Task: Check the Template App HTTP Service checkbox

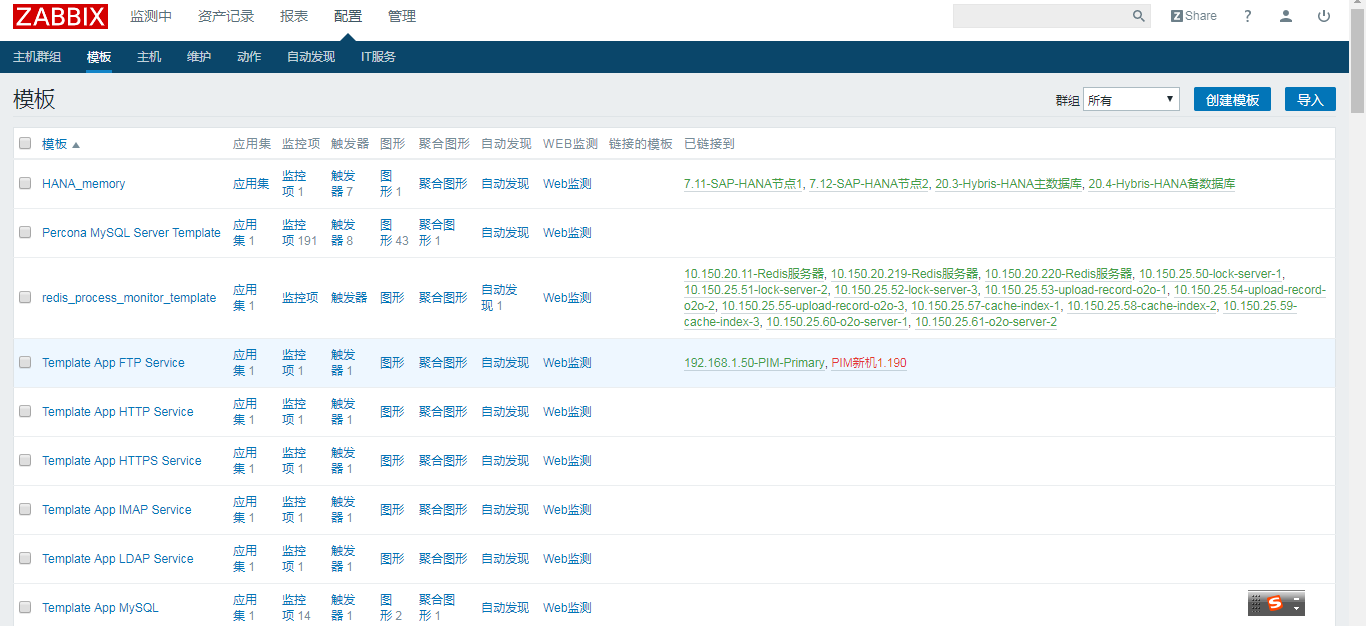Action: click(x=25, y=412)
